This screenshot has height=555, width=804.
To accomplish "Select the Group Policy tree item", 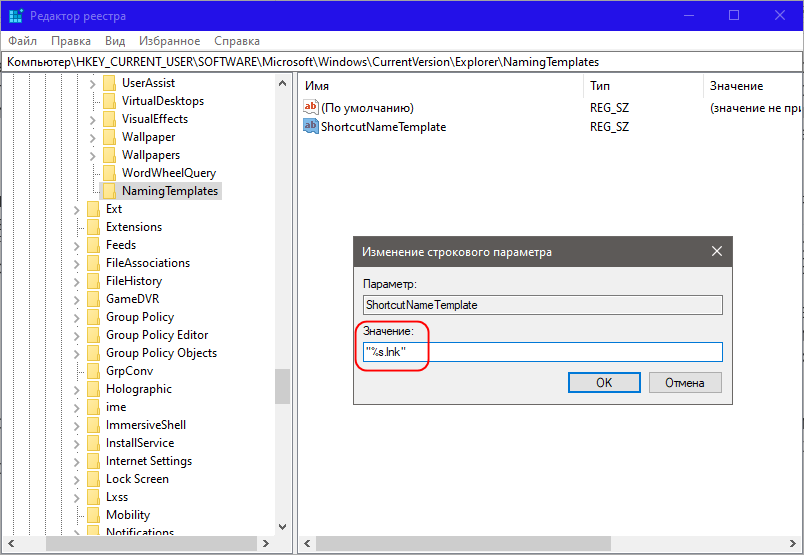I will [x=139, y=317].
